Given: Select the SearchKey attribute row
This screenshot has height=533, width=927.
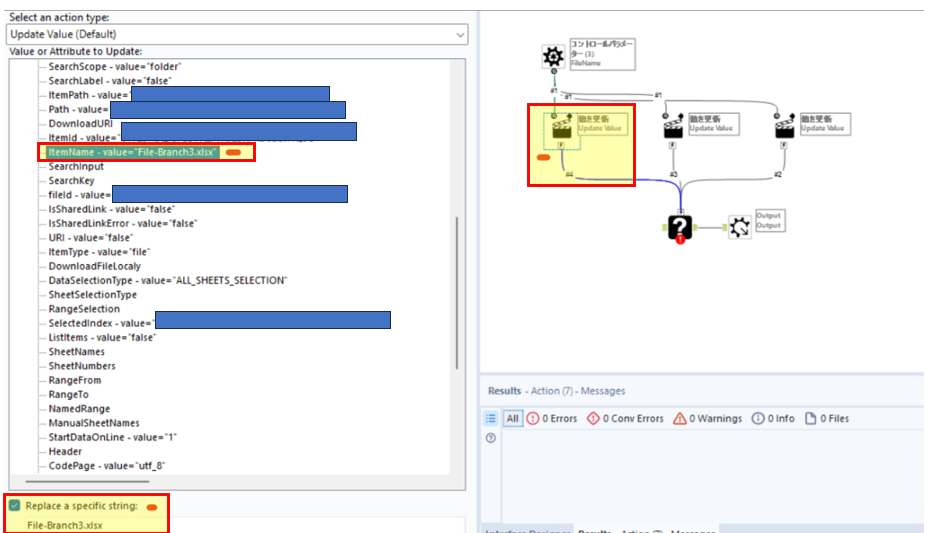Looking at the screenshot, I should (71, 181).
